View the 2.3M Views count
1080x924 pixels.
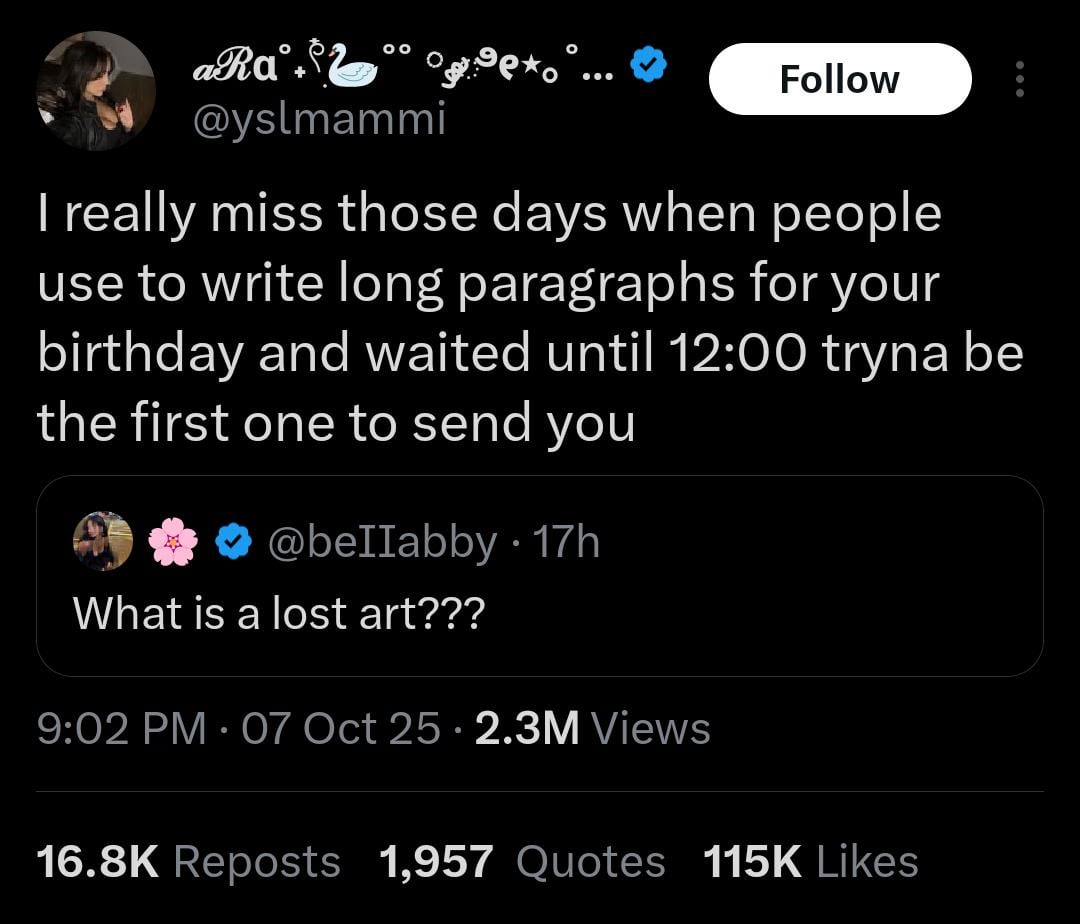[592, 729]
